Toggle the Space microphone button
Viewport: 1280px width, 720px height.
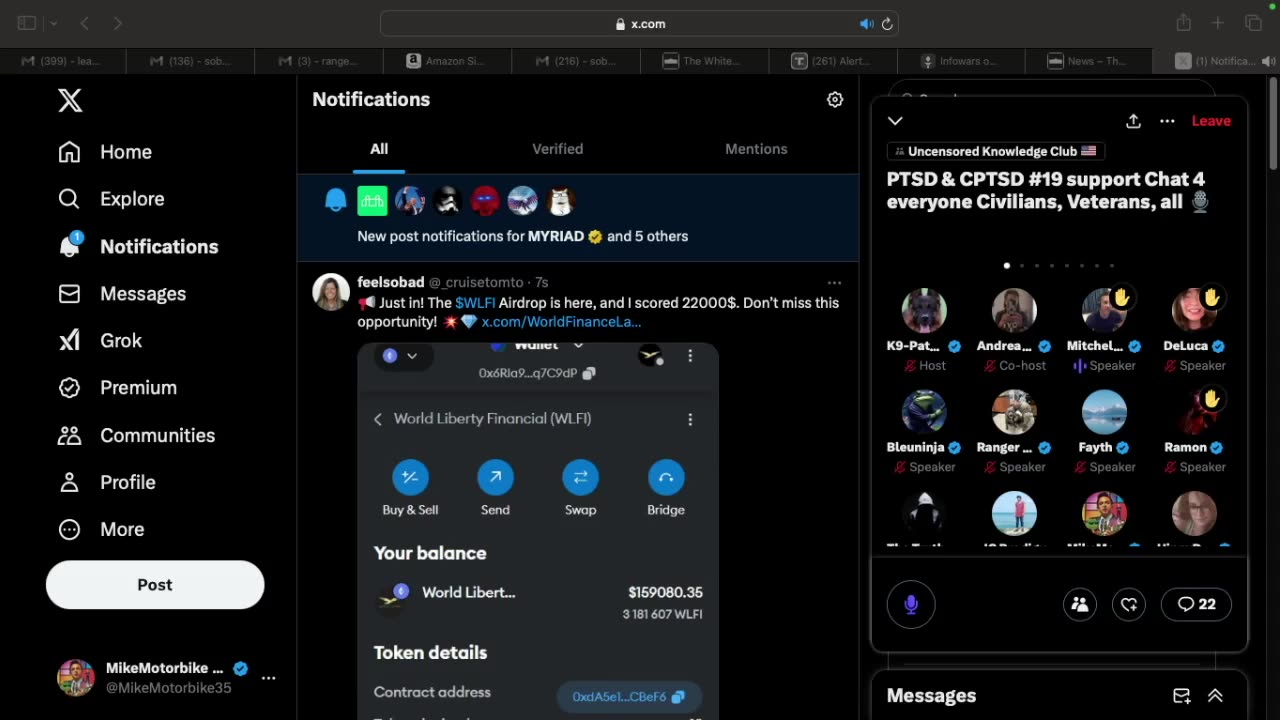coord(911,604)
